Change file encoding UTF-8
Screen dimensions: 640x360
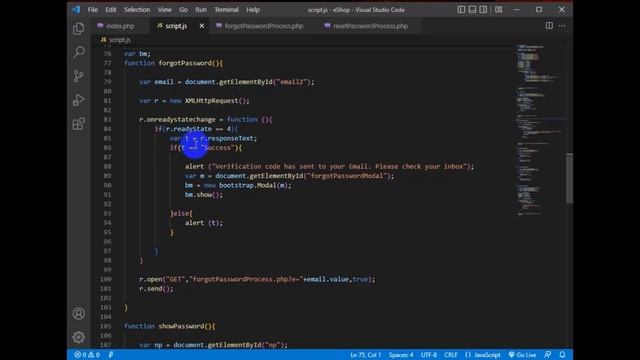[429, 355]
